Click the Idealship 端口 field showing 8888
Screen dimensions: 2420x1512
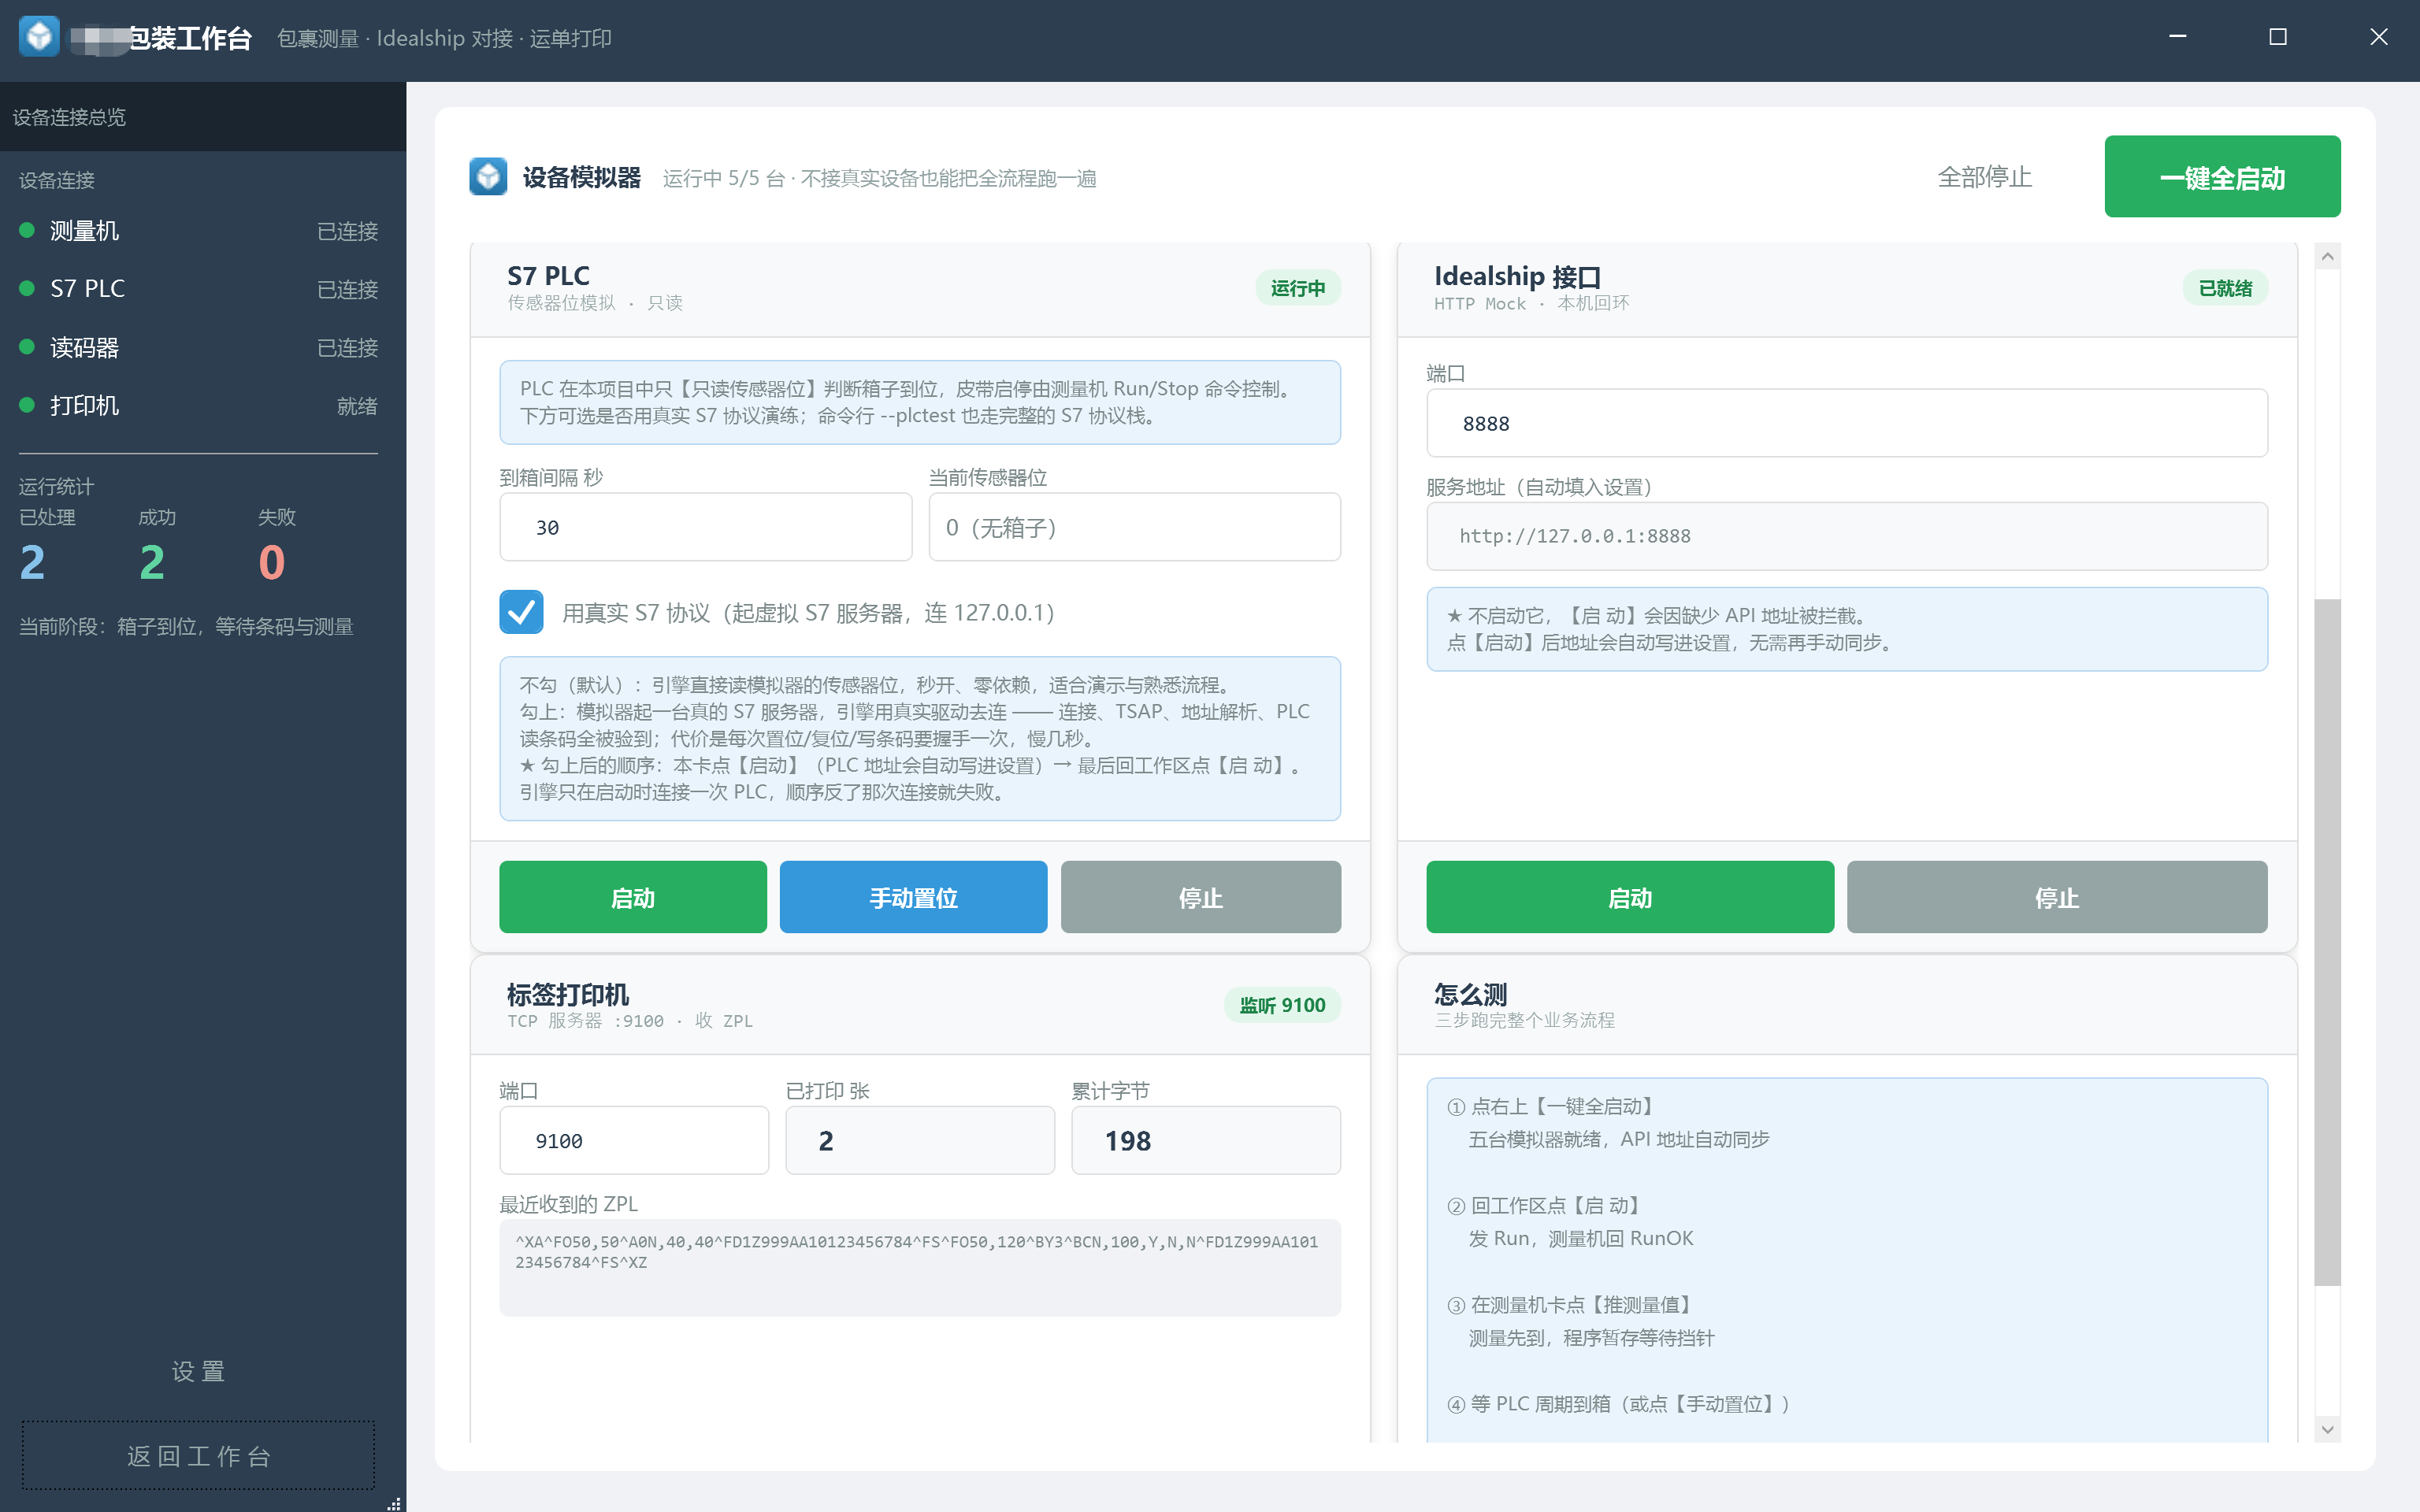(1847, 423)
